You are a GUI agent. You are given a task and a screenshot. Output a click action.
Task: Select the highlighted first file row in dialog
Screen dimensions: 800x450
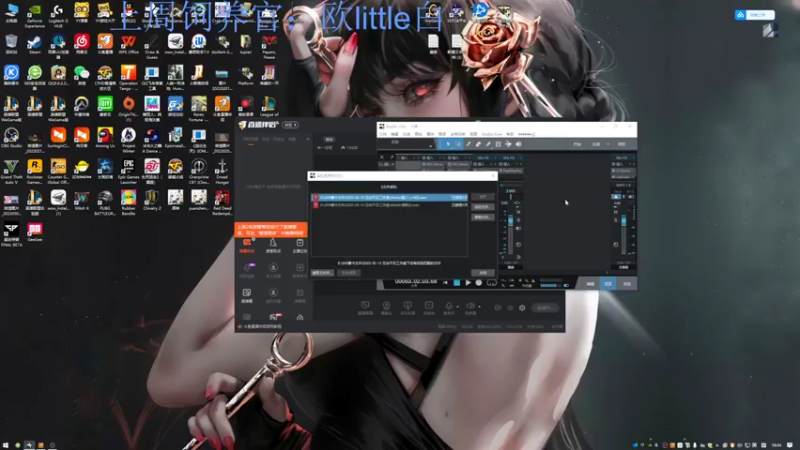click(389, 197)
